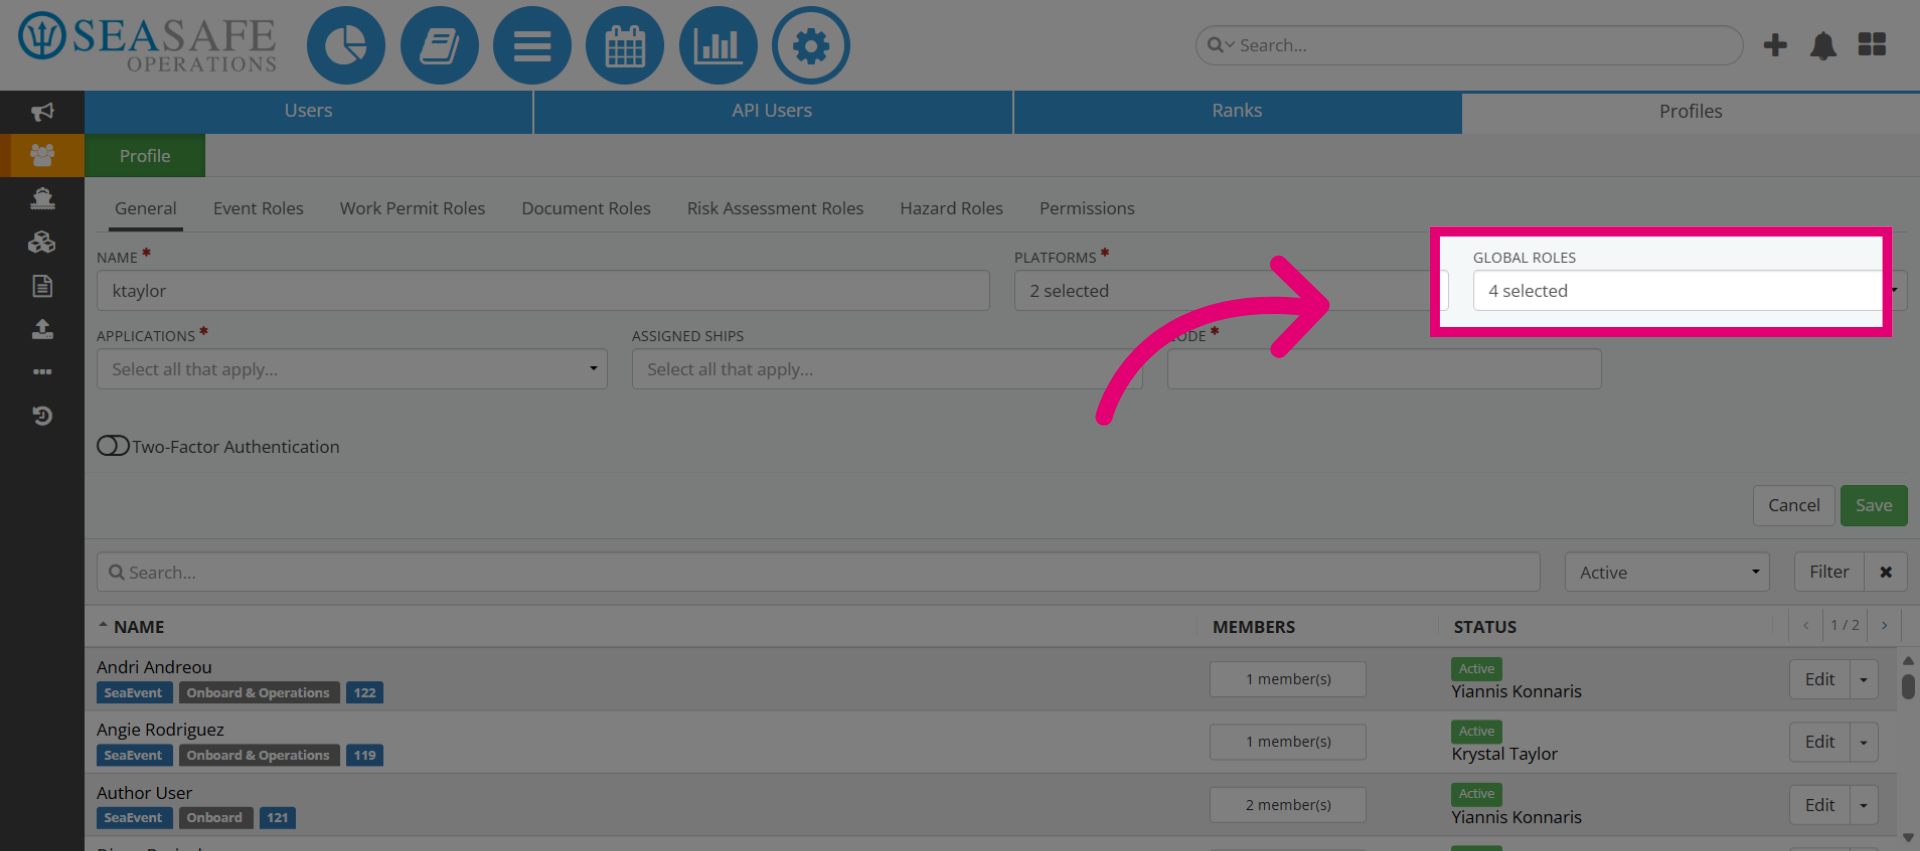Toggle Two-Factor Authentication switch
The width and height of the screenshot is (1920, 851).
[x=113, y=446]
